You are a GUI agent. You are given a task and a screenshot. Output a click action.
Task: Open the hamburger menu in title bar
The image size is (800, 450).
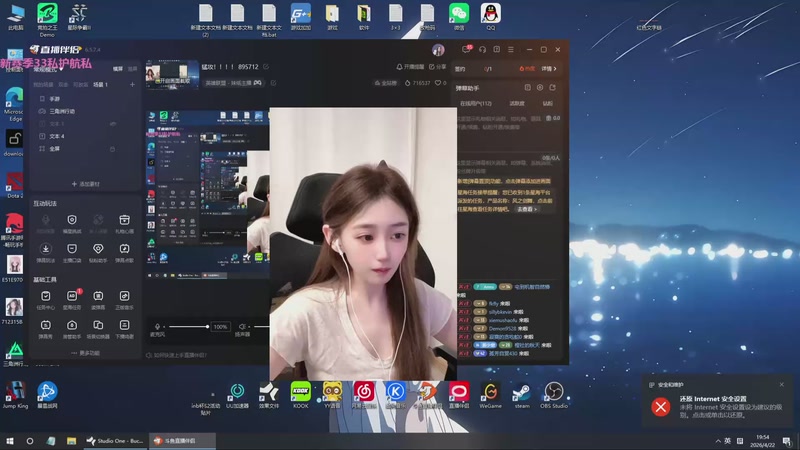point(511,49)
